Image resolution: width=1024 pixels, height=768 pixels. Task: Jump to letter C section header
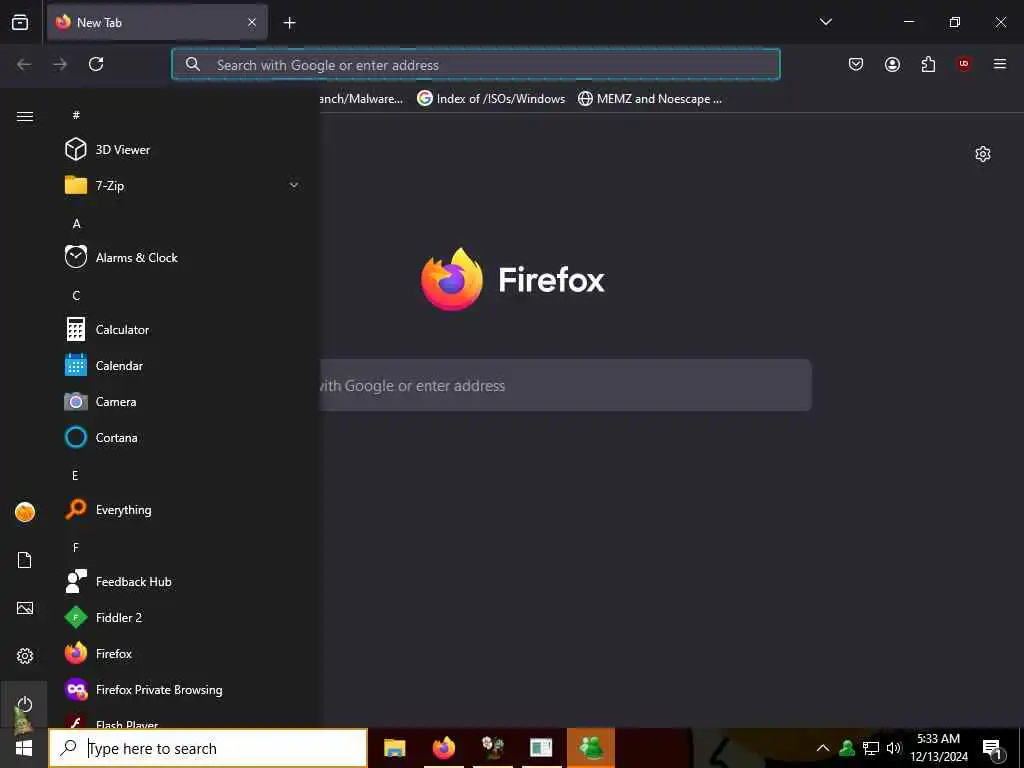coord(76,295)
